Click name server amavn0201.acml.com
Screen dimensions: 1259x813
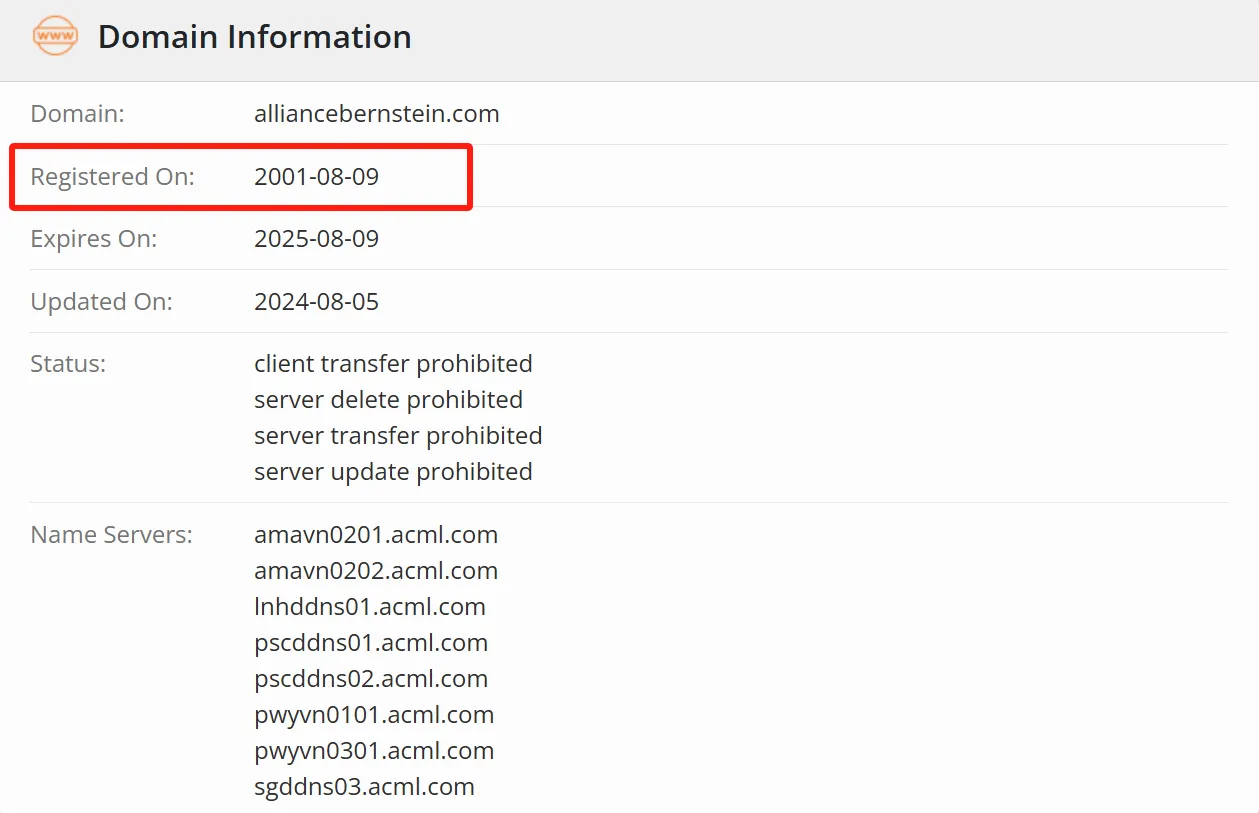376,535
